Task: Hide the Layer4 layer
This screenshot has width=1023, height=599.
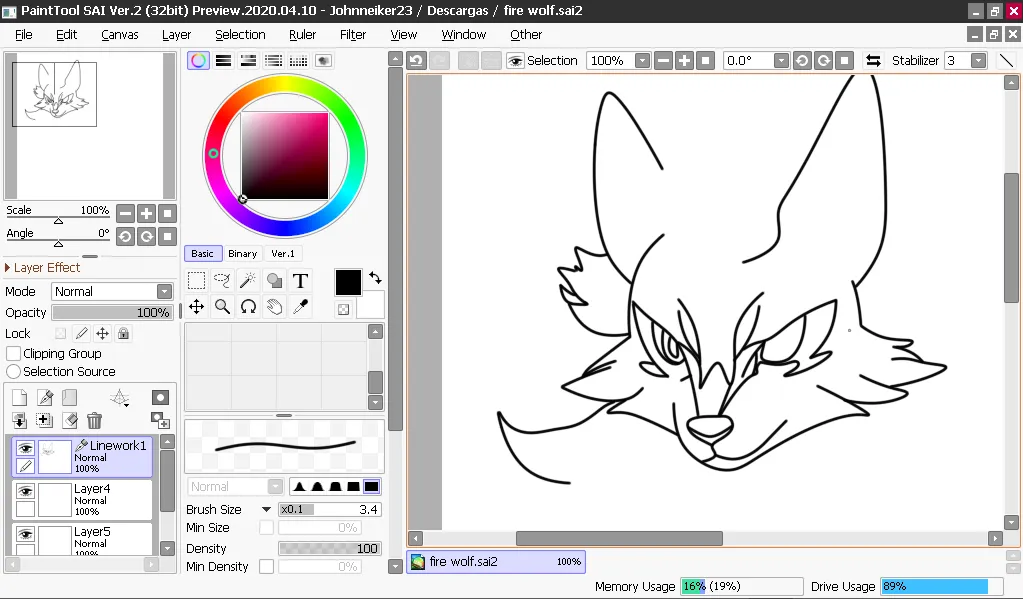Action: point(25,491)
